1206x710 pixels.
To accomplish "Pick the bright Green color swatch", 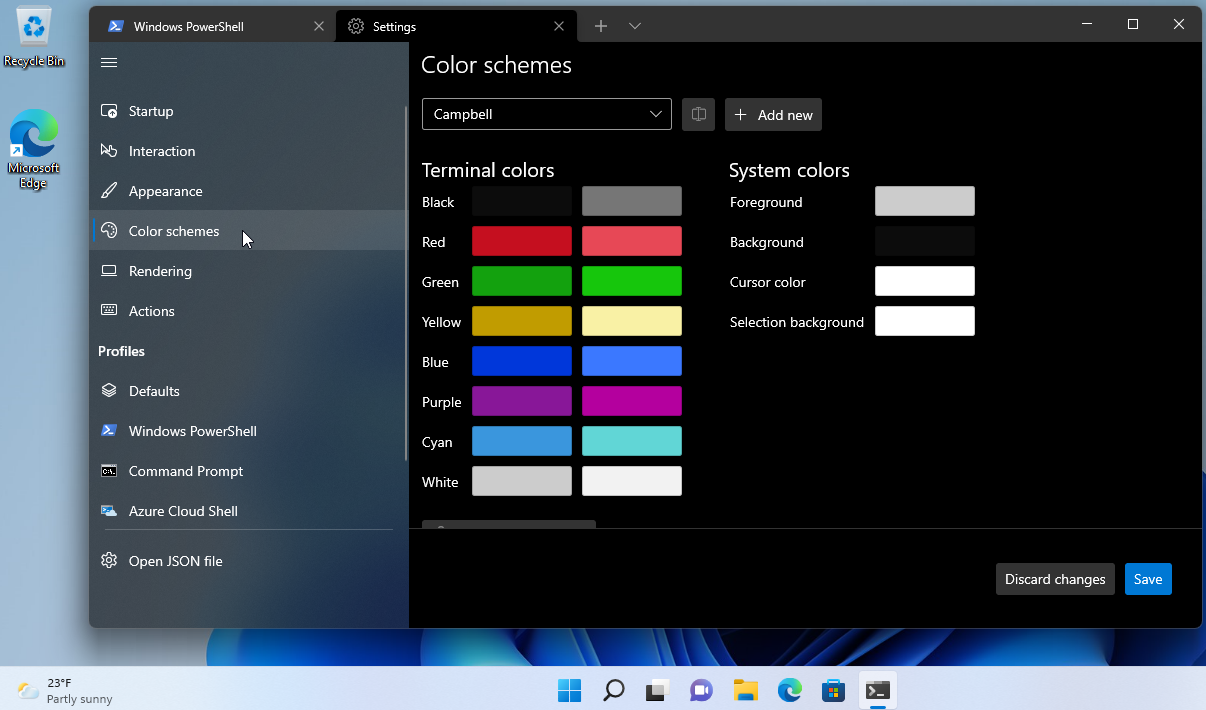I will click(x=632, y=281).
